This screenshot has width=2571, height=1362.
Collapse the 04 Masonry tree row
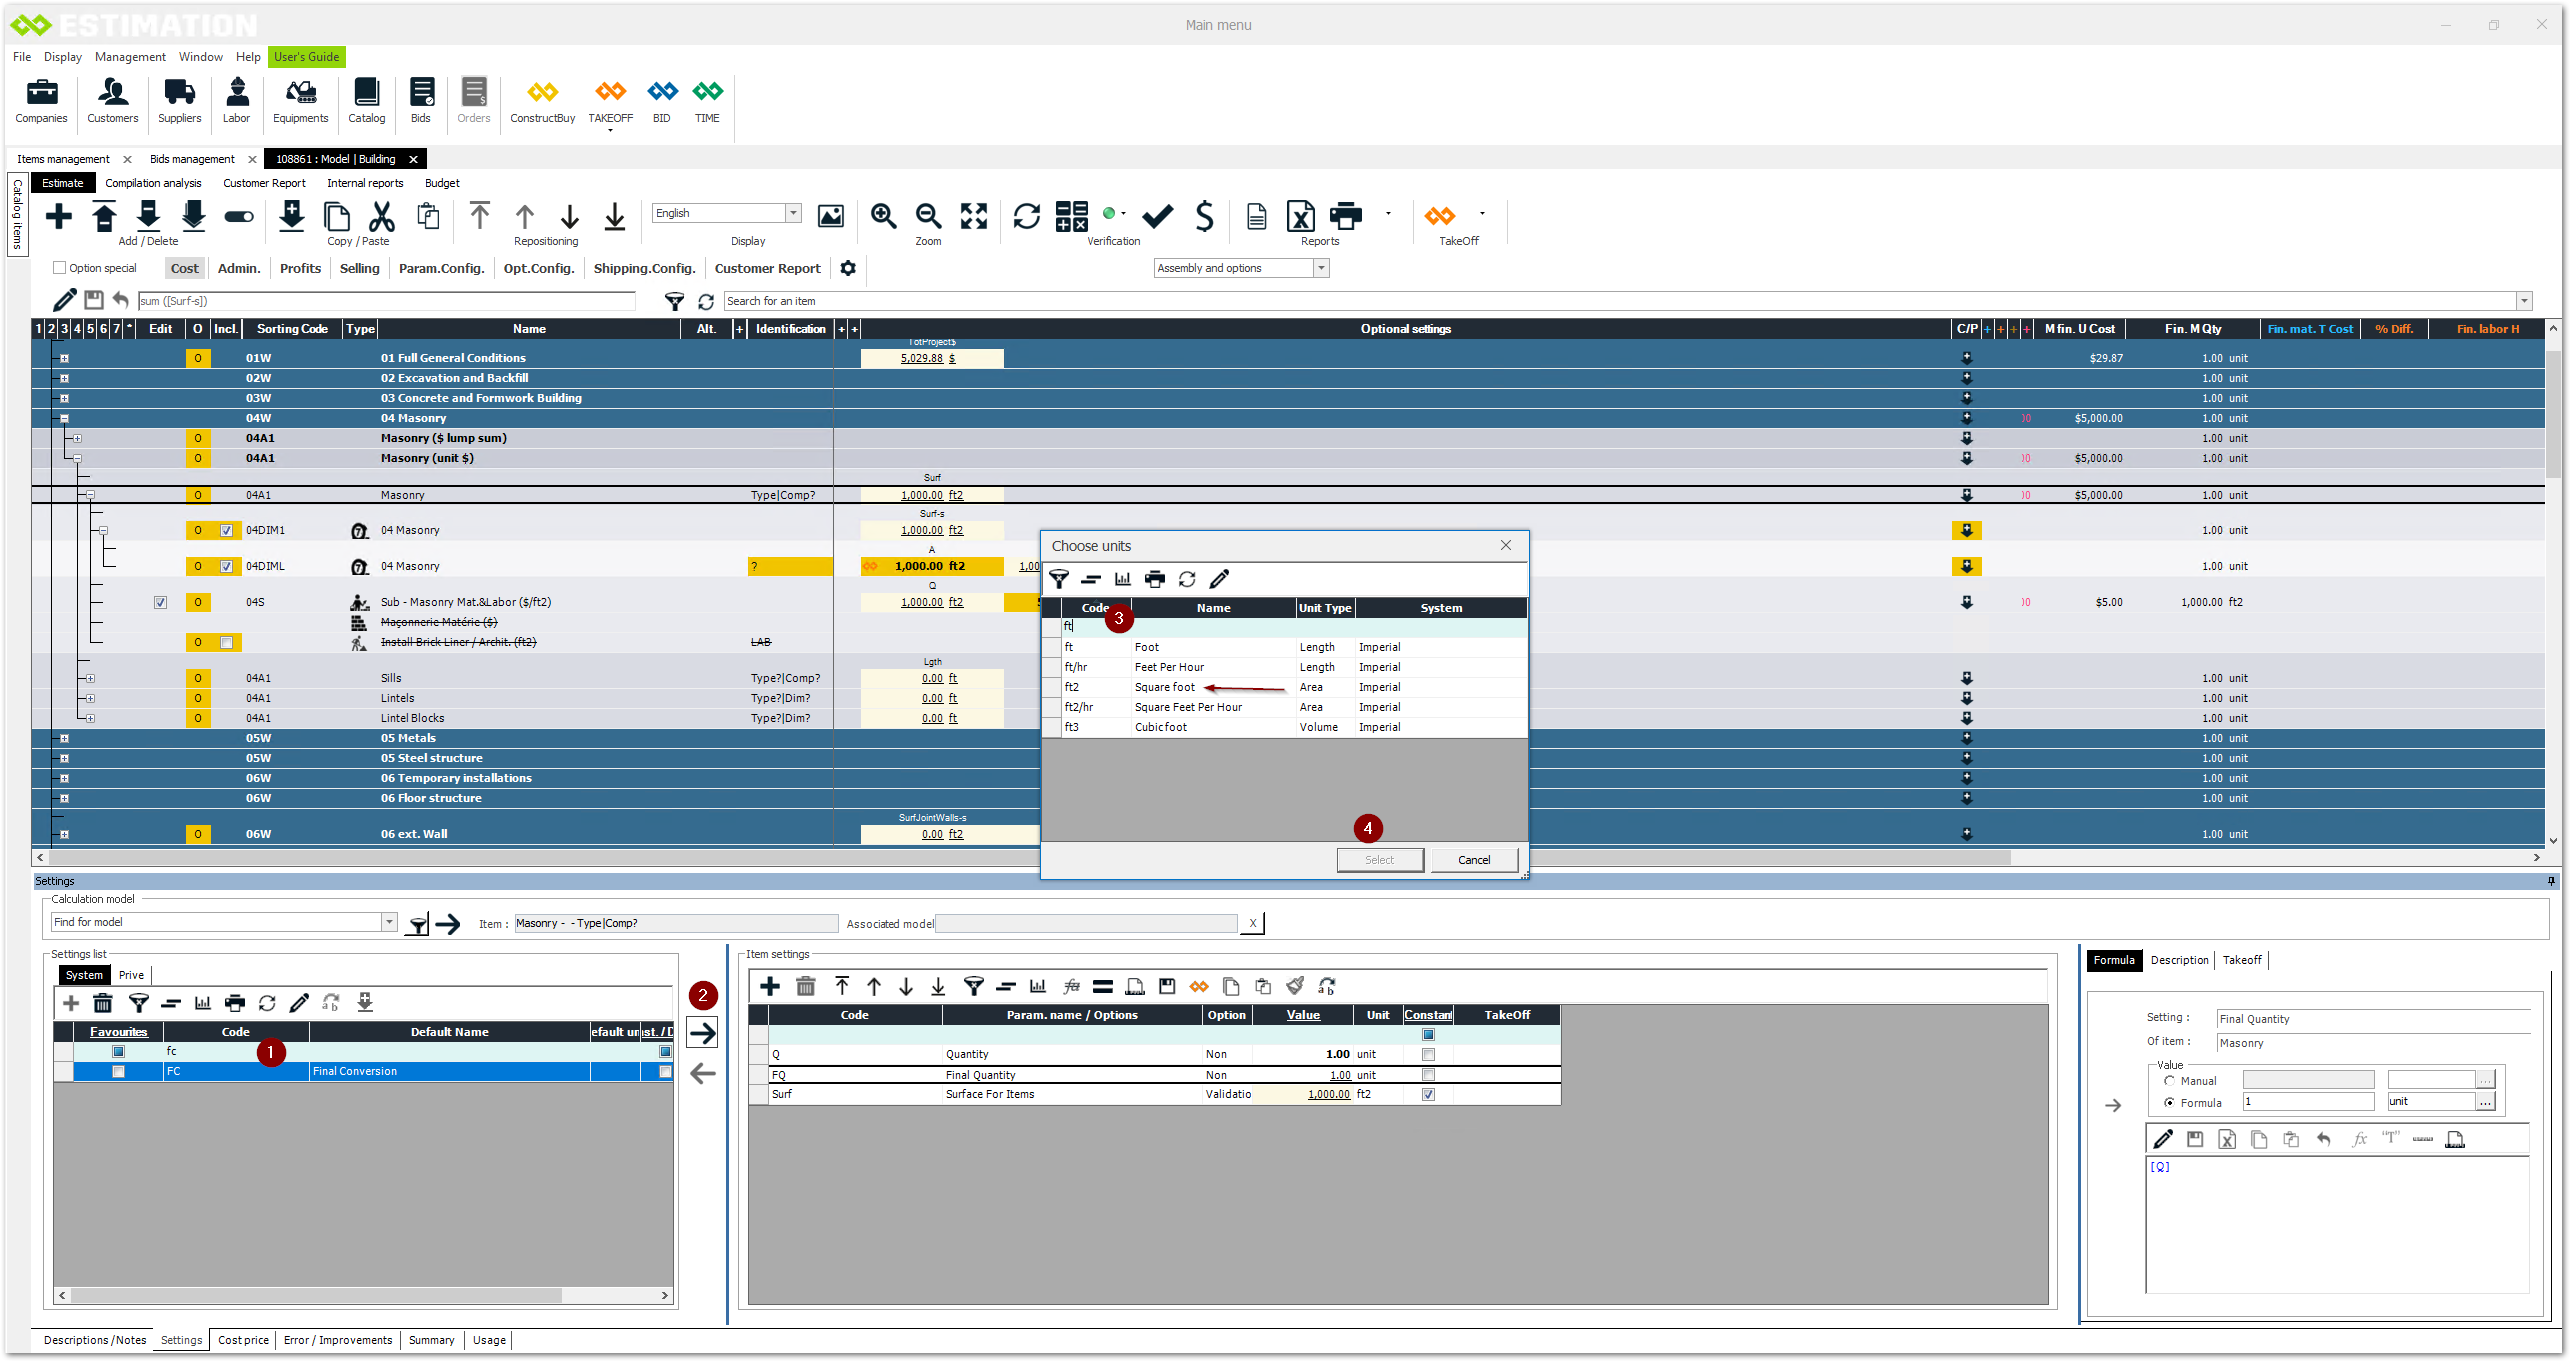point(64,418)
